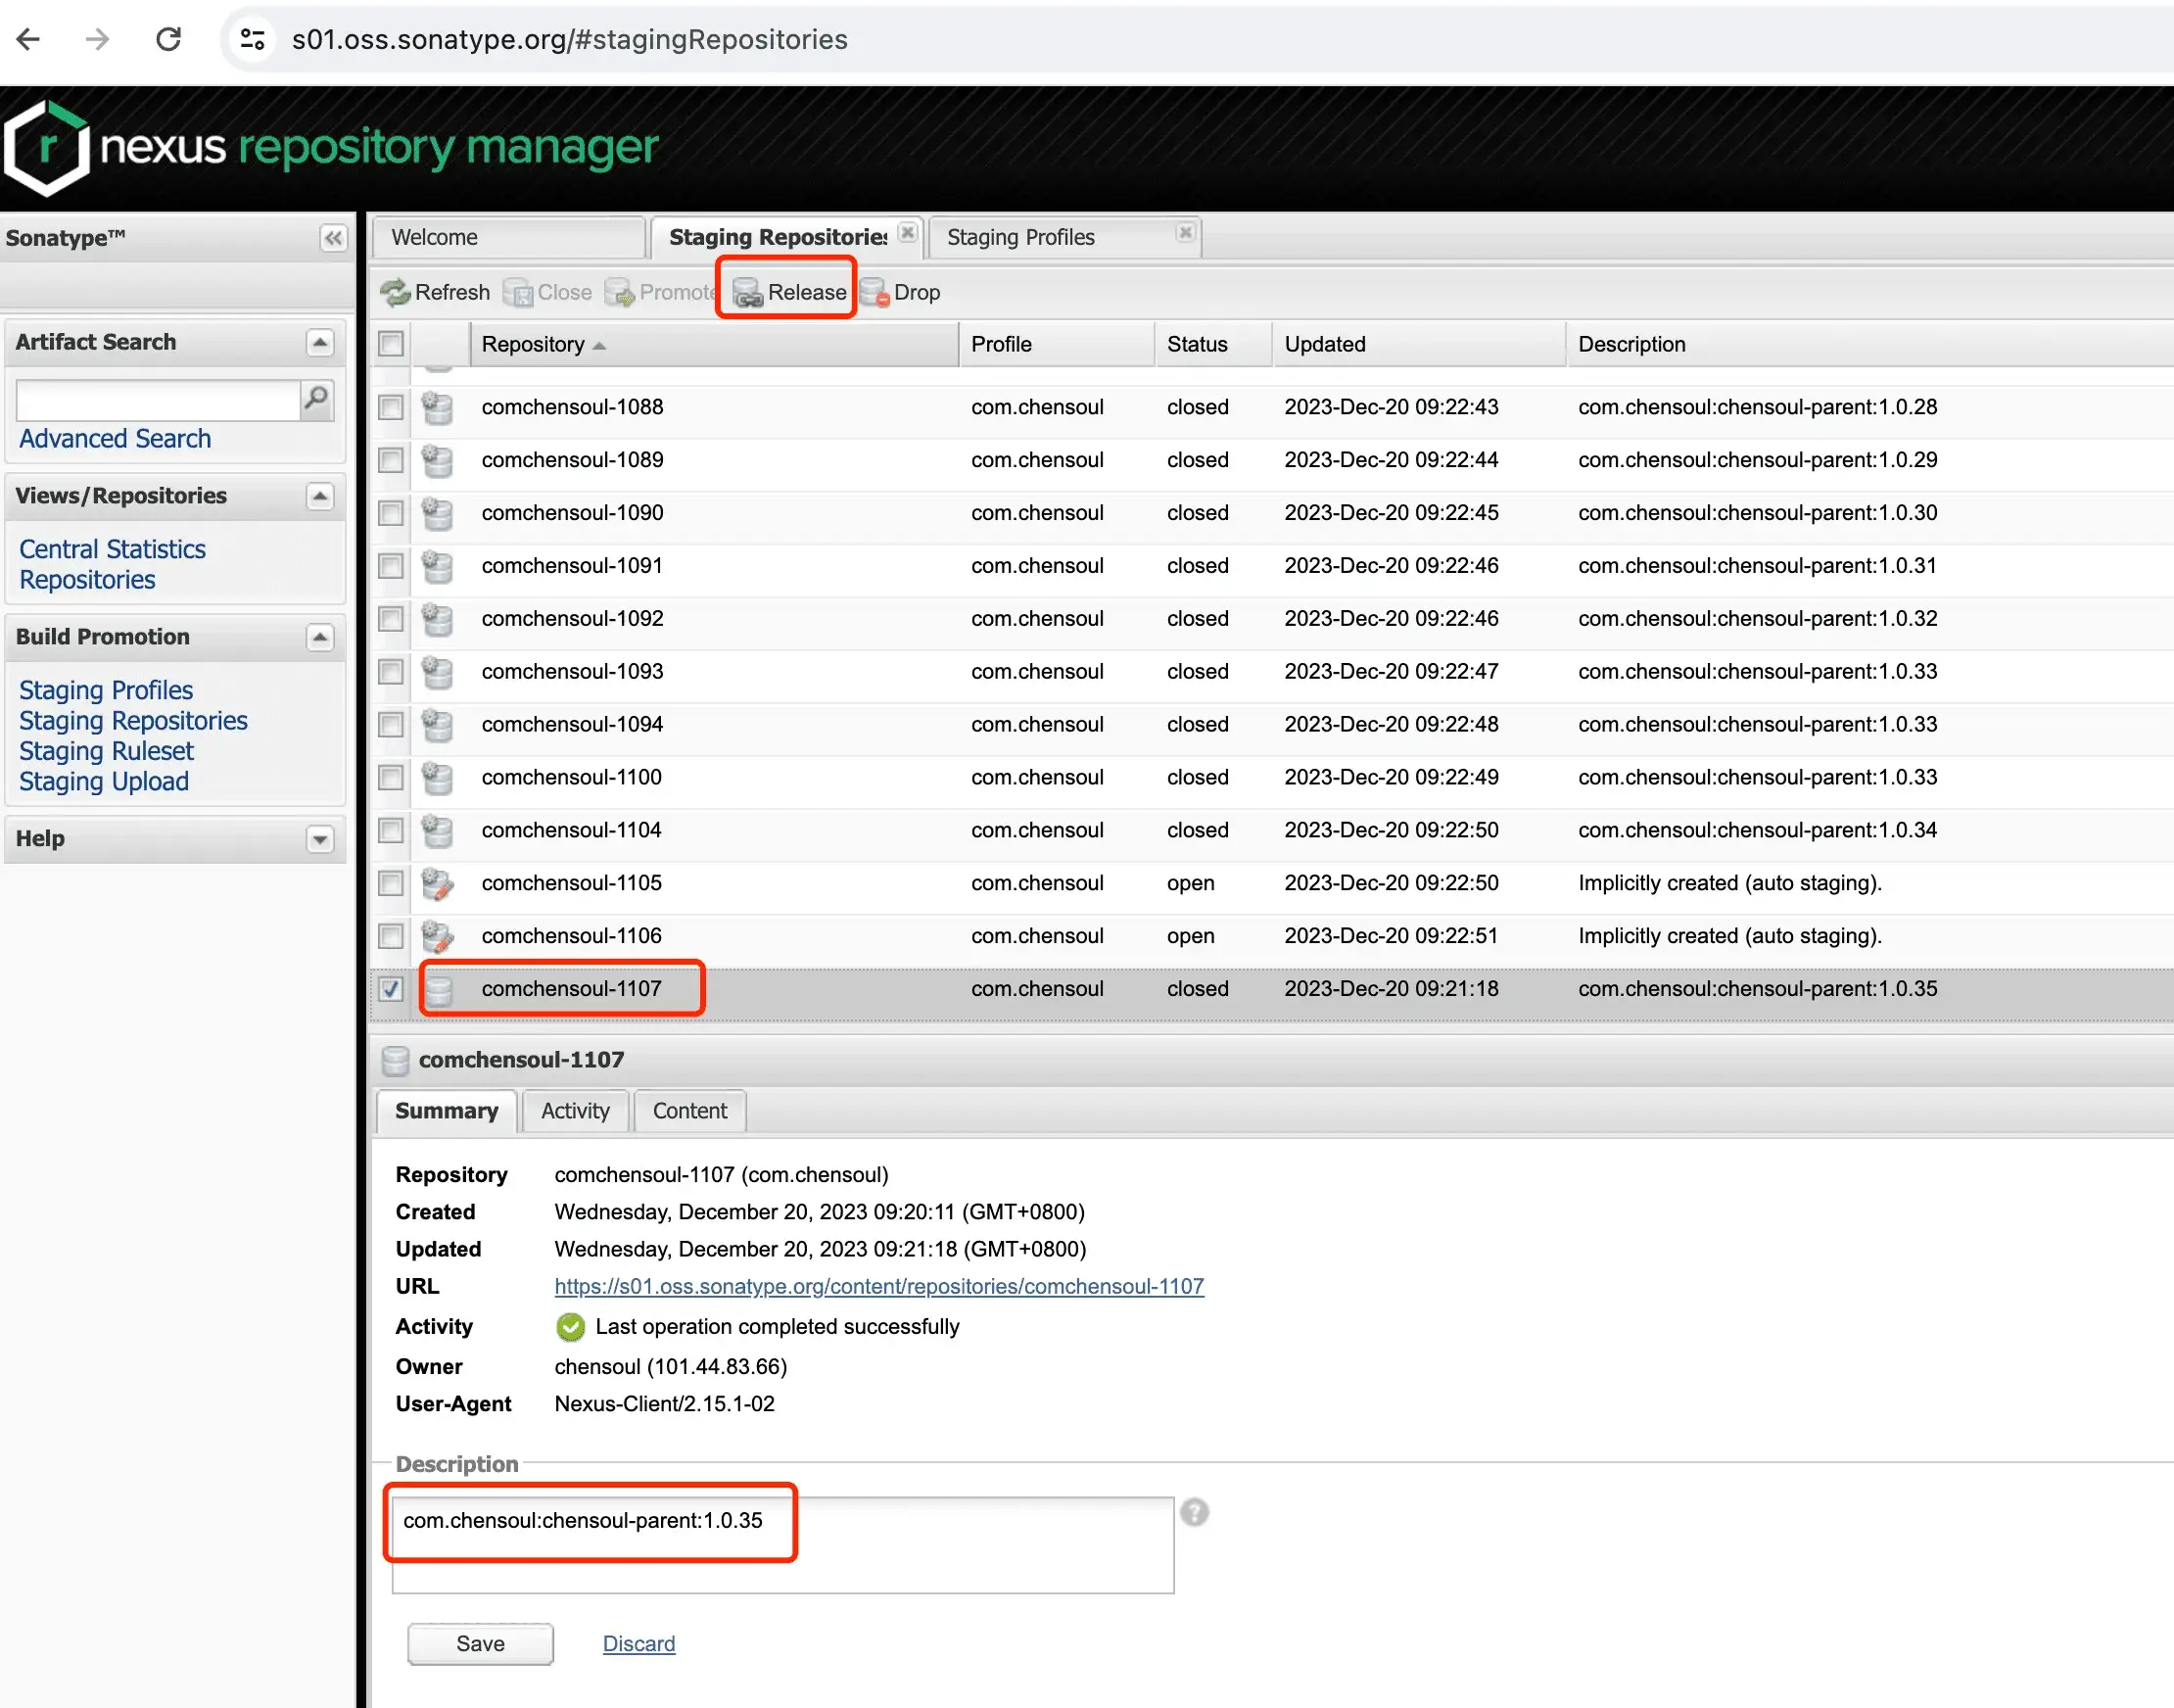Open the Activity detail tab

[x=575, y=1111]
